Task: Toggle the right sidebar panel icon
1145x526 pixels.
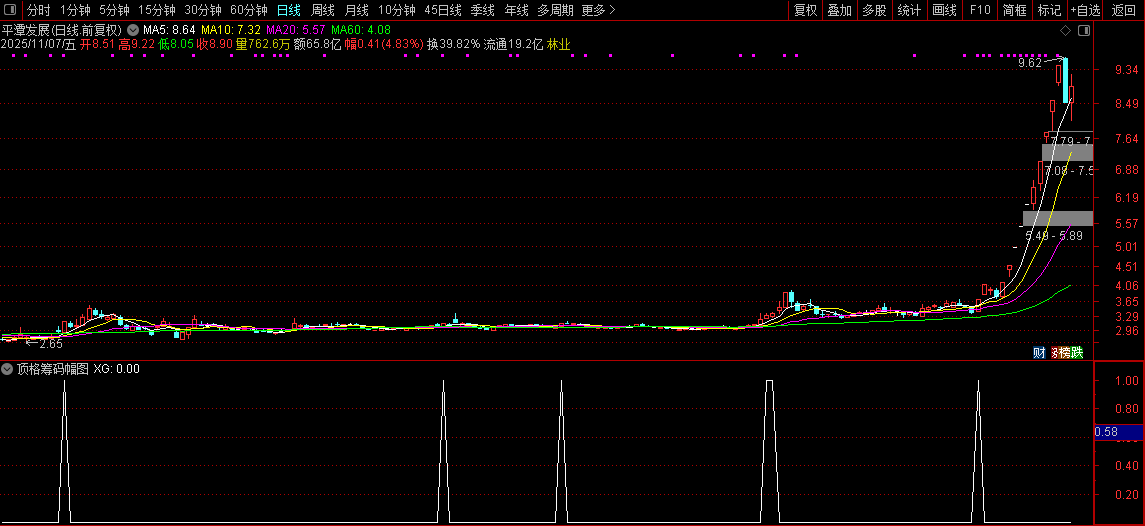Action: click(1084, 31)
